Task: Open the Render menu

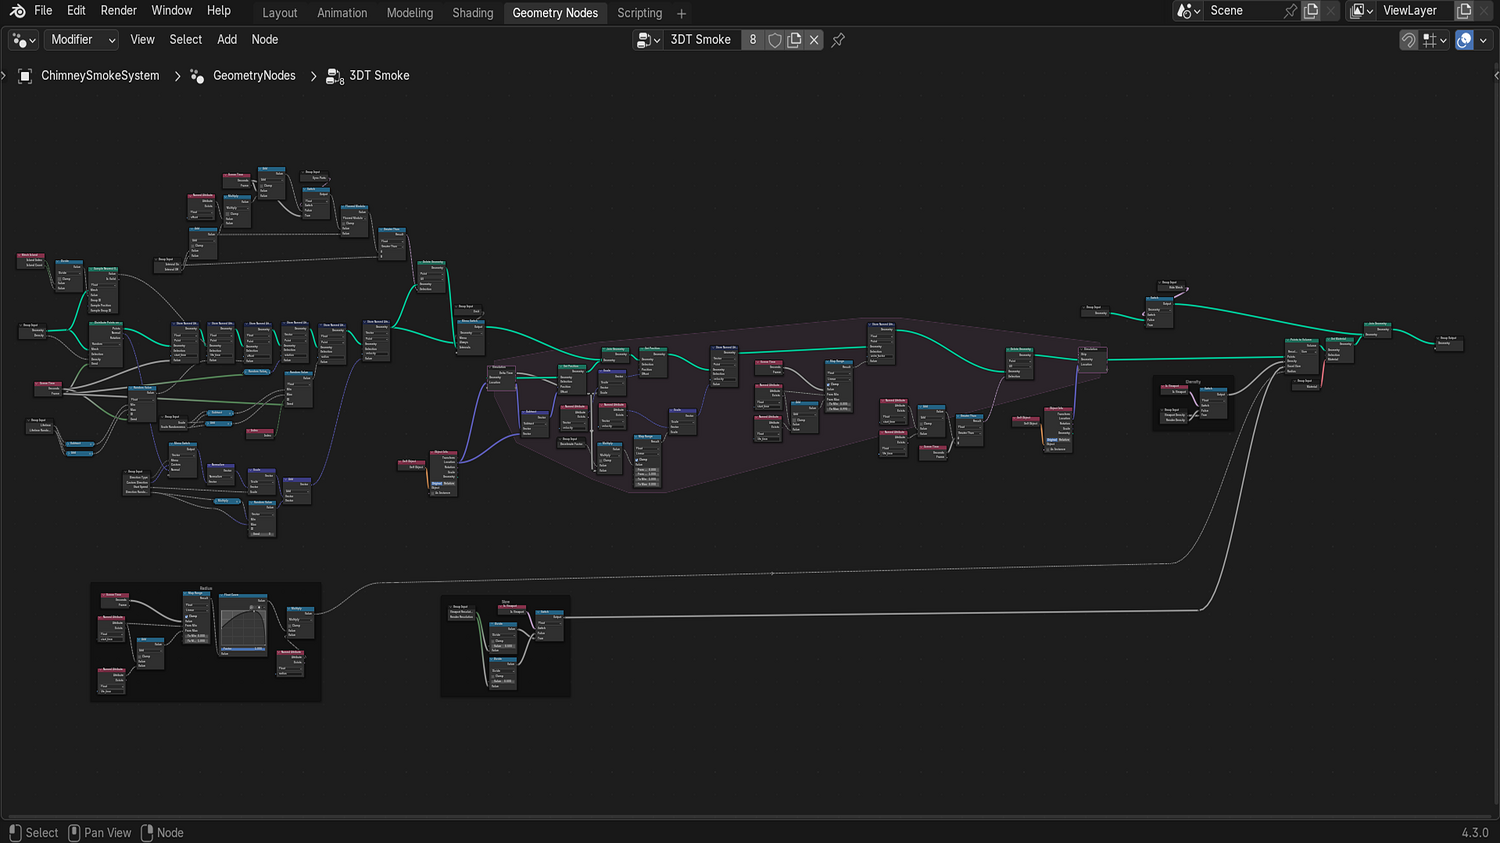Action: pos(119,11)
